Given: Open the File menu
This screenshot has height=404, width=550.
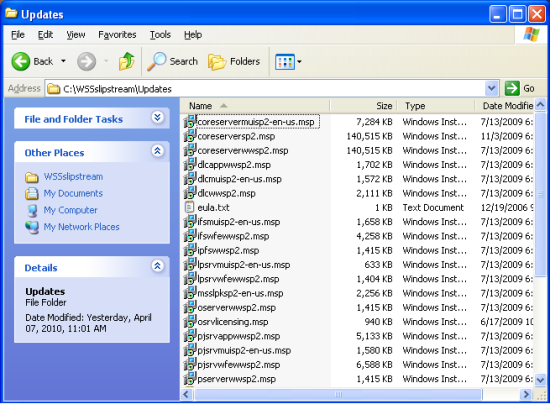Looking at the screenshot, I should point(18,35).
